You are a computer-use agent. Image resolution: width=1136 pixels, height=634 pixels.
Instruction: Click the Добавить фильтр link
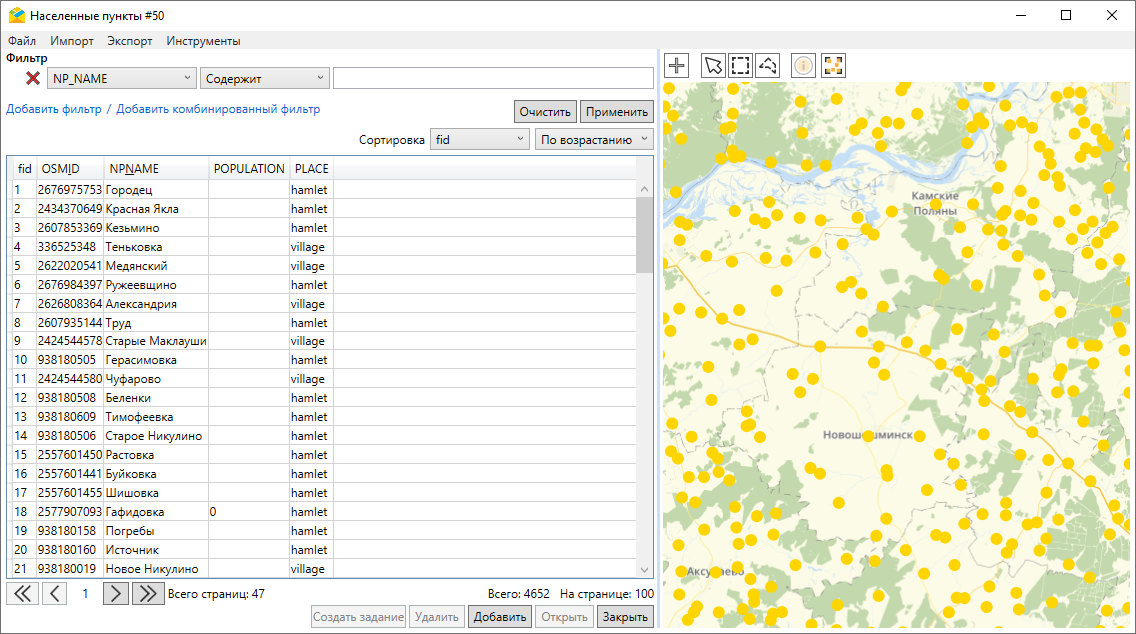(x=54, y=109)
